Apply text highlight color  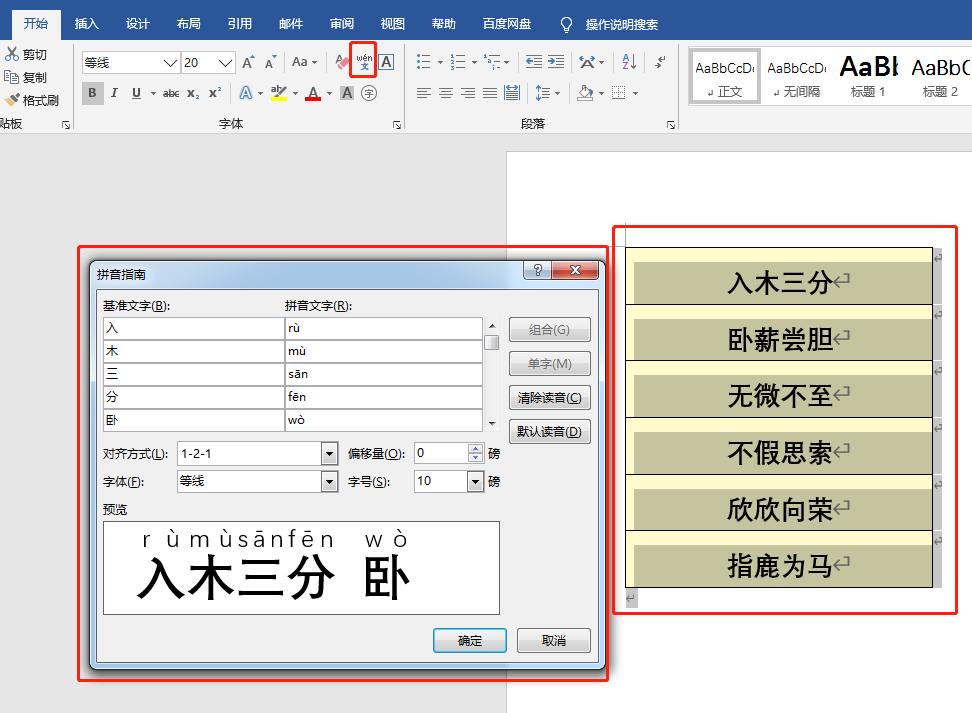coord(280,93)
